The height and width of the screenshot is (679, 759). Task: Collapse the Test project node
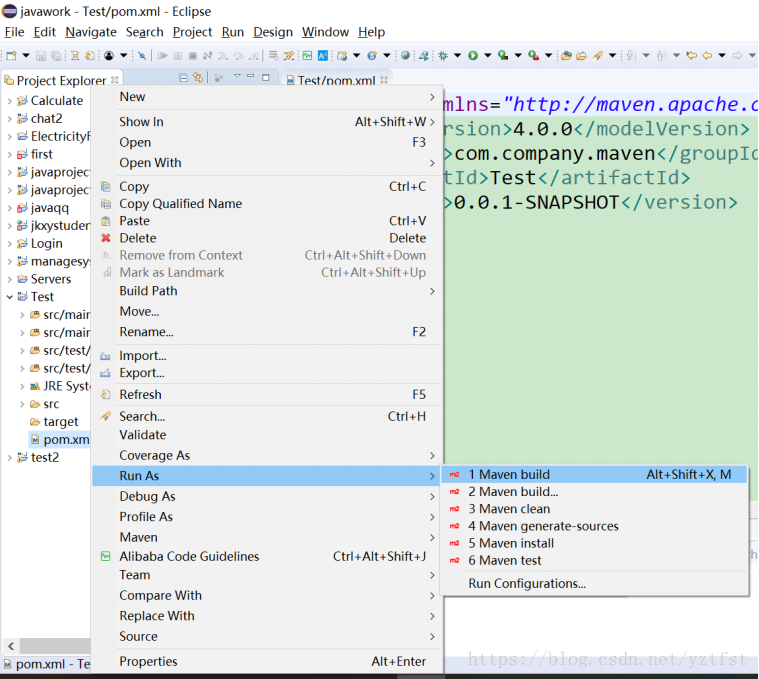tap(10, 297)
